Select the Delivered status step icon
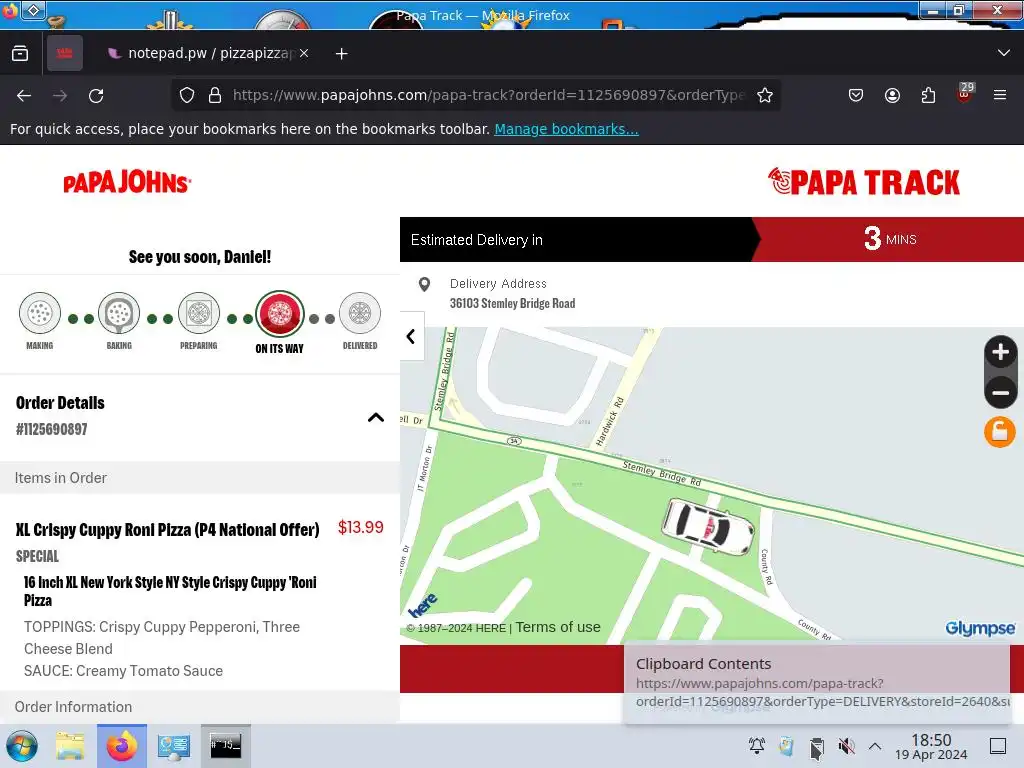This screenshot has height=768, width=1024. (360, 313)
